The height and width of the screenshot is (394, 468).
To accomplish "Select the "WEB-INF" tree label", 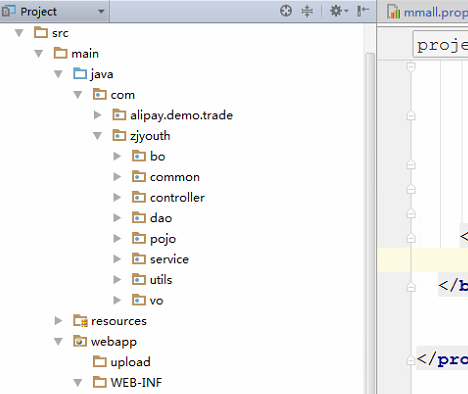I will (136, 383).
